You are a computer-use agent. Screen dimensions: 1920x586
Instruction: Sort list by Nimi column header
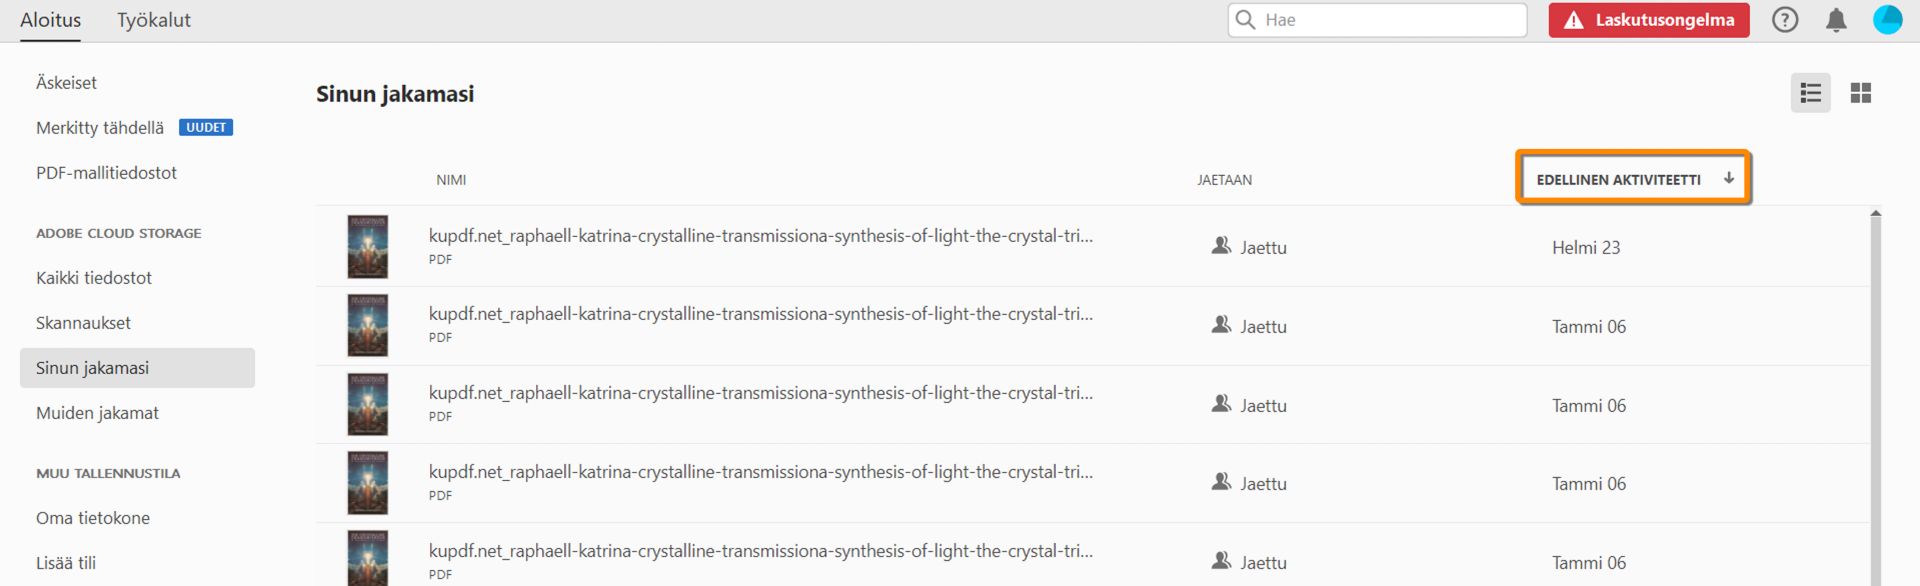click(451, 180)
